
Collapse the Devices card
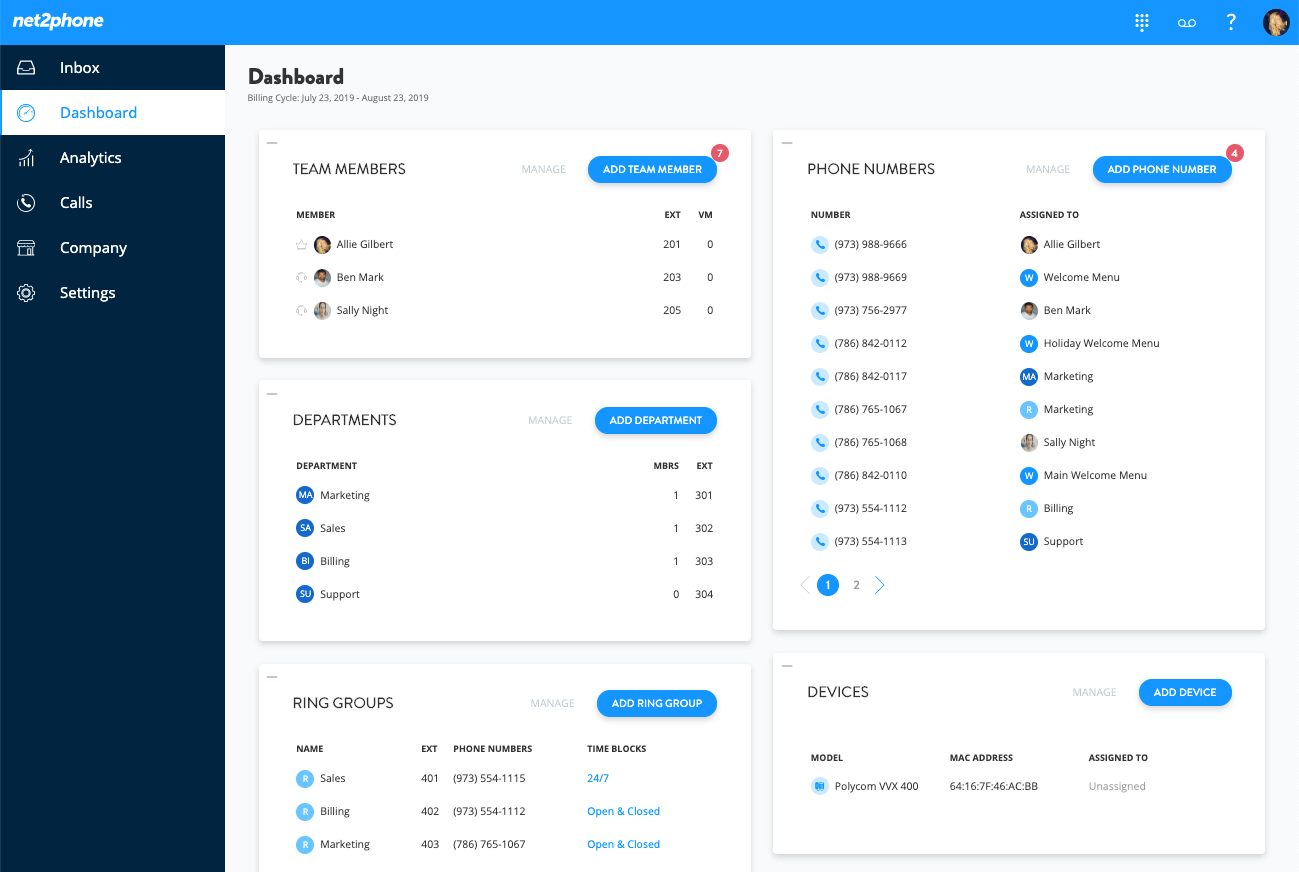click(x=786, y=666)
